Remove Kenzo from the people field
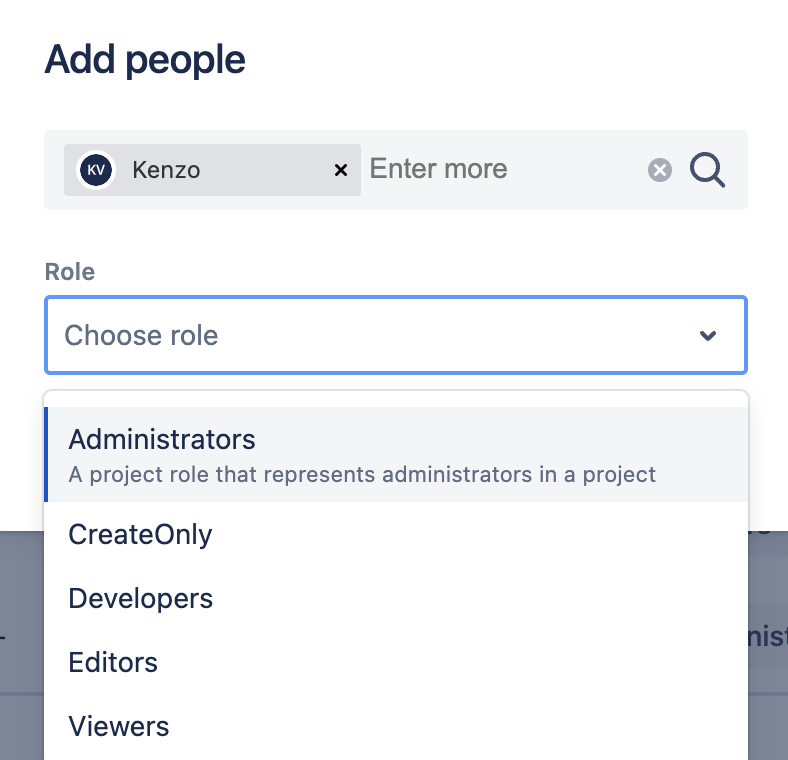This screenshot has height=760, width=788. [x=340, y=170]
